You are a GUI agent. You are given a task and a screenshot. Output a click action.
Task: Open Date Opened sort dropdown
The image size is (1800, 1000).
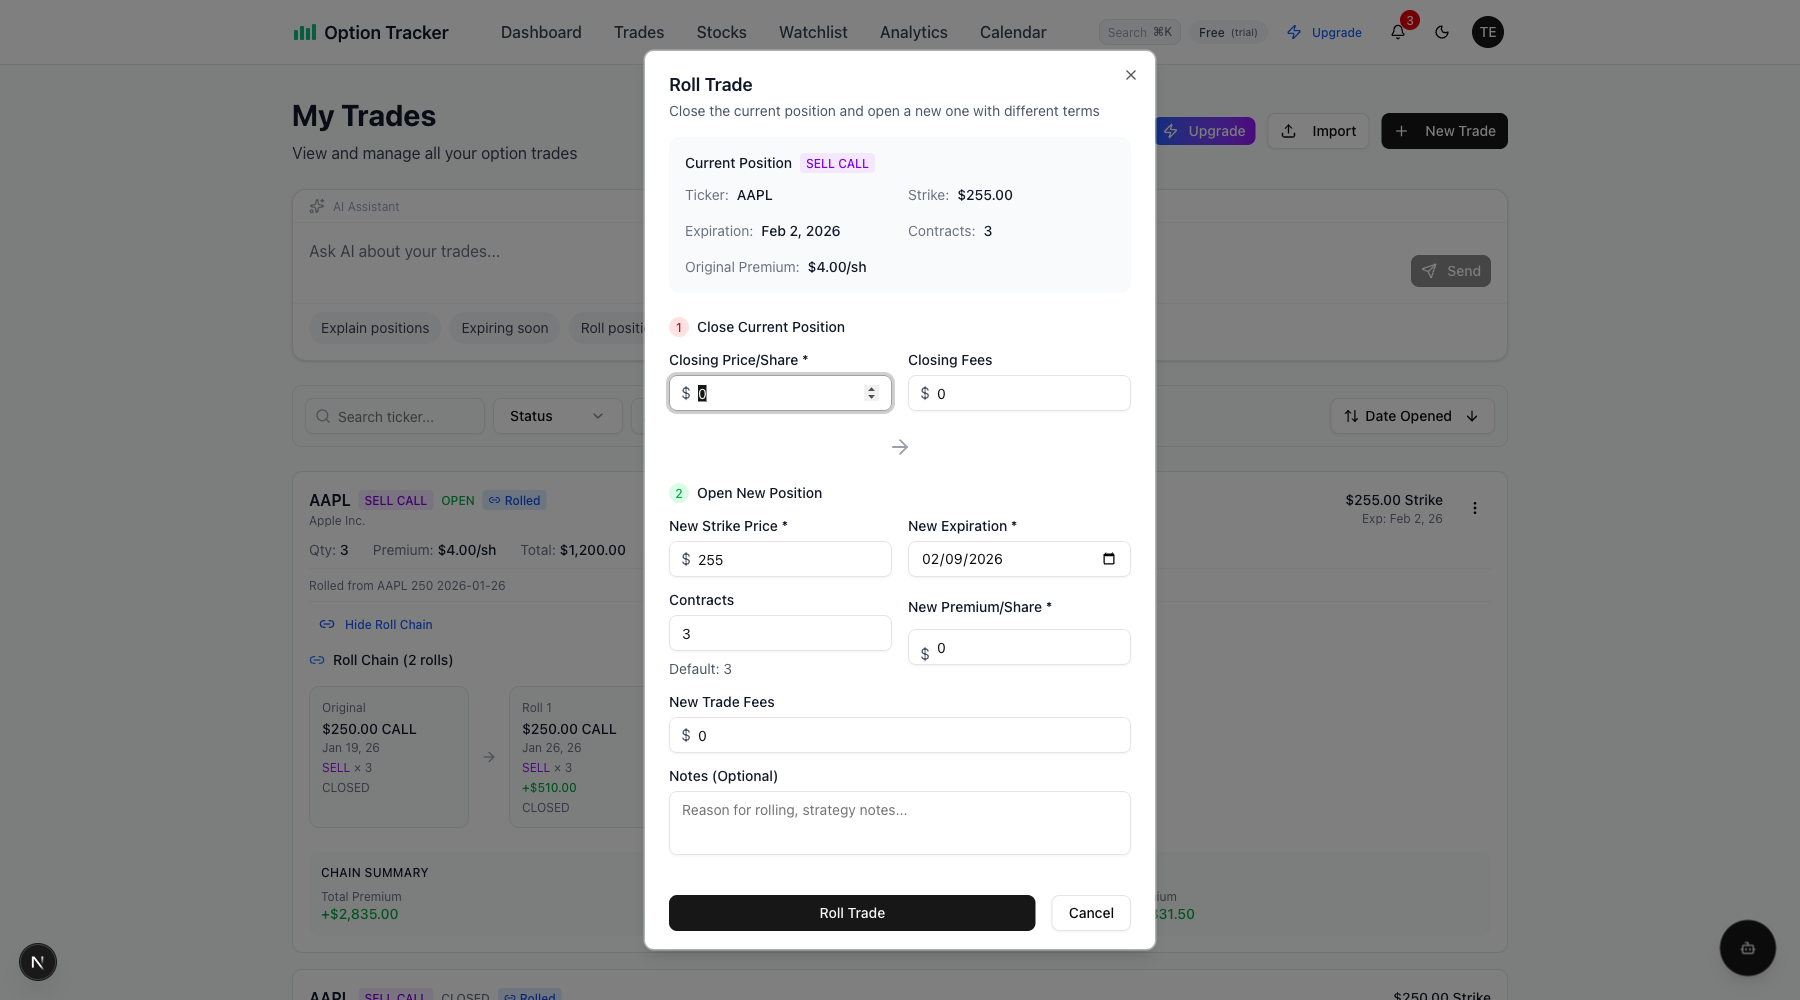(x=1411, y=416)
